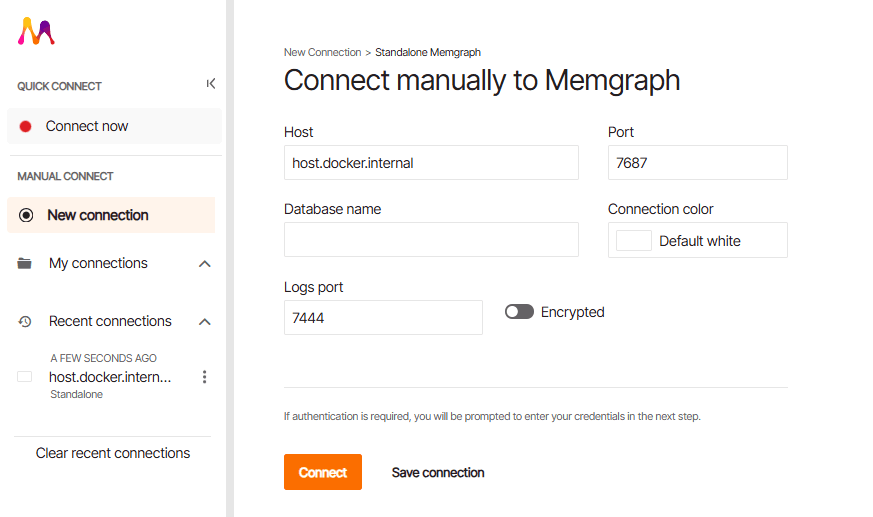The image size is (873, 517).
Task: Open the Connect now quick connect item
Action: point(114,126)
